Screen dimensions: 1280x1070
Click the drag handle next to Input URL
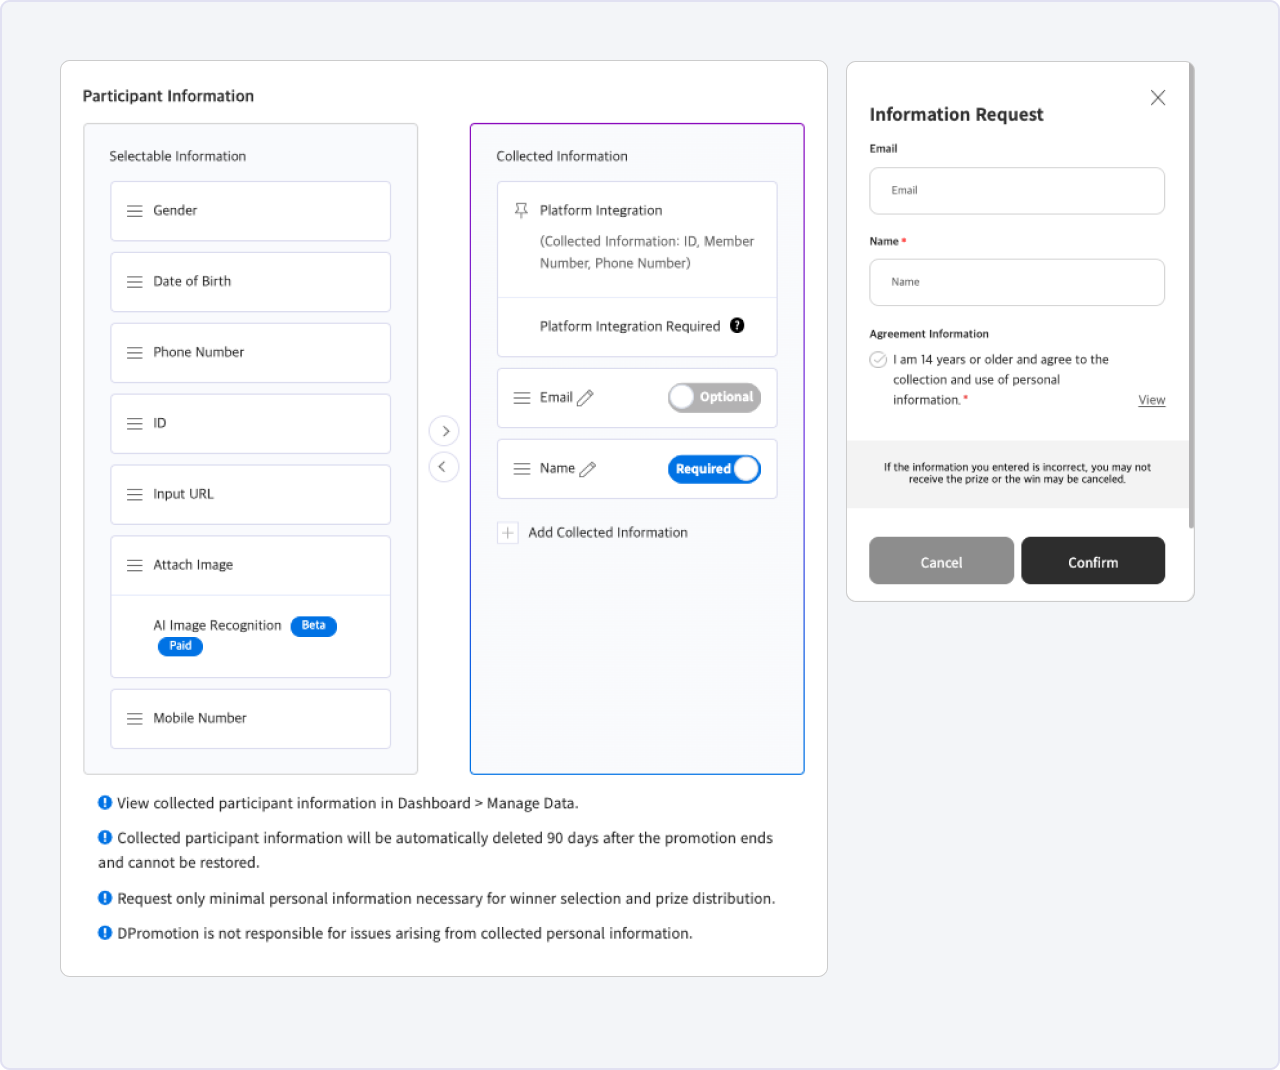pos(134,495)
